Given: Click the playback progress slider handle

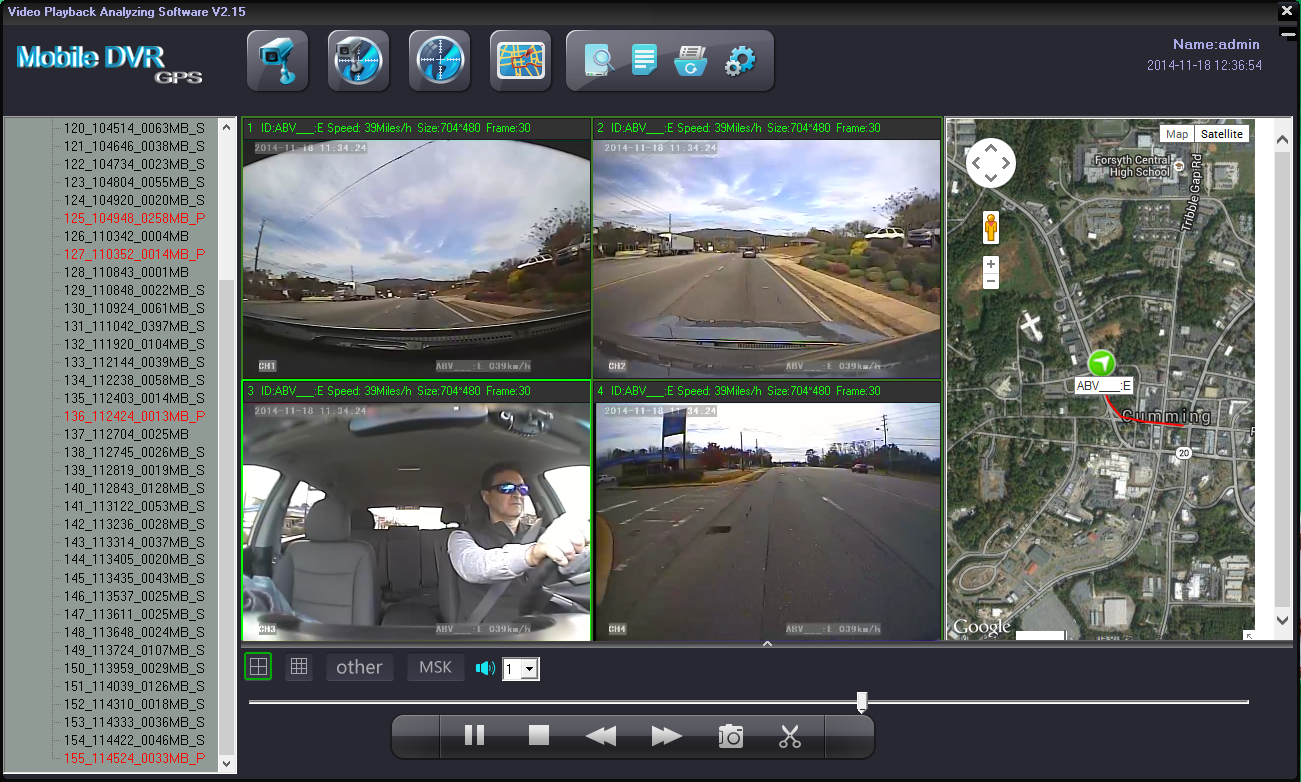Looking at the screenshot, I should (x=862, y=701).
